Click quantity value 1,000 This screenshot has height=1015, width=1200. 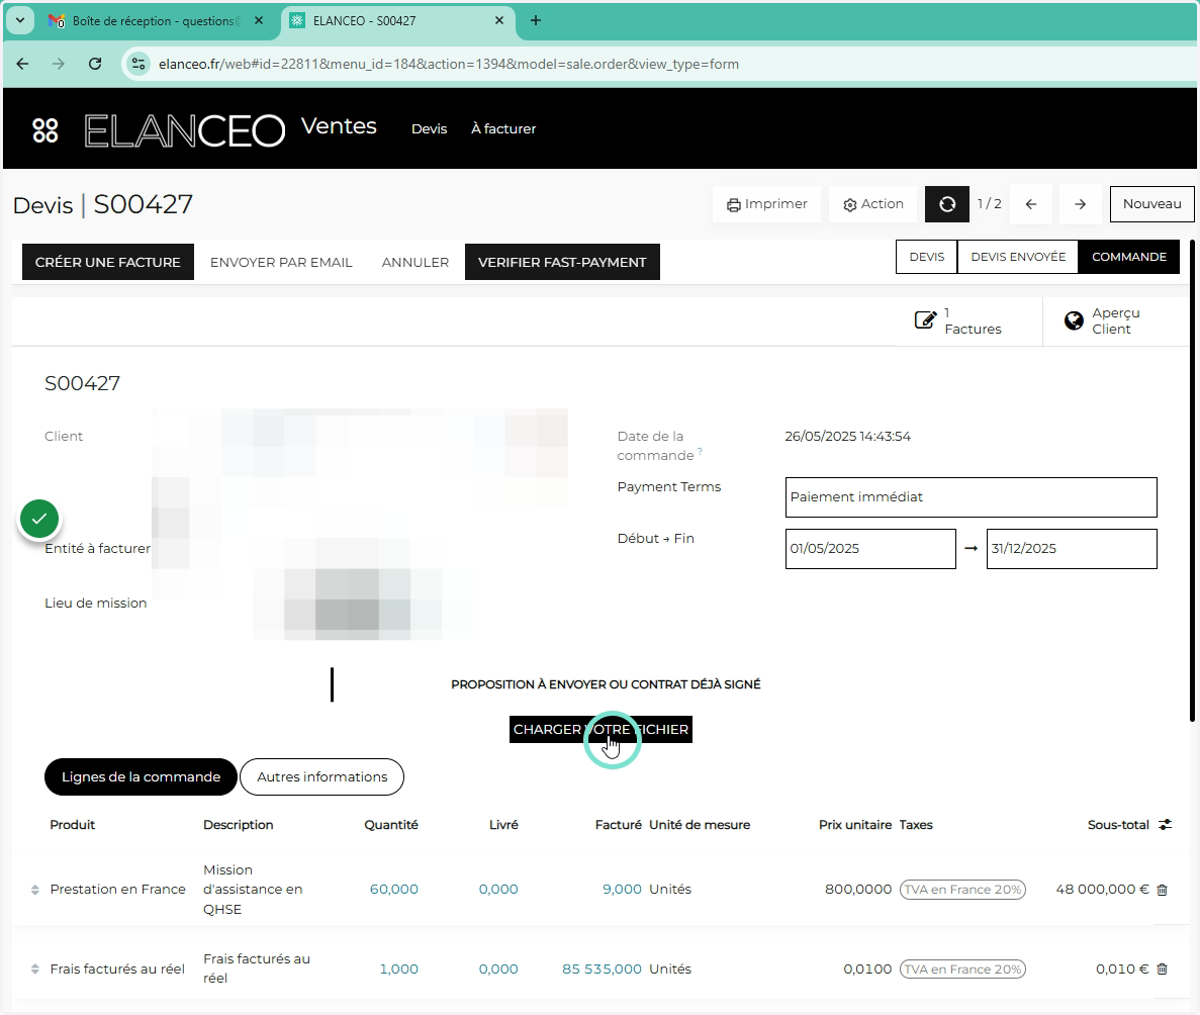coord(399,969)
